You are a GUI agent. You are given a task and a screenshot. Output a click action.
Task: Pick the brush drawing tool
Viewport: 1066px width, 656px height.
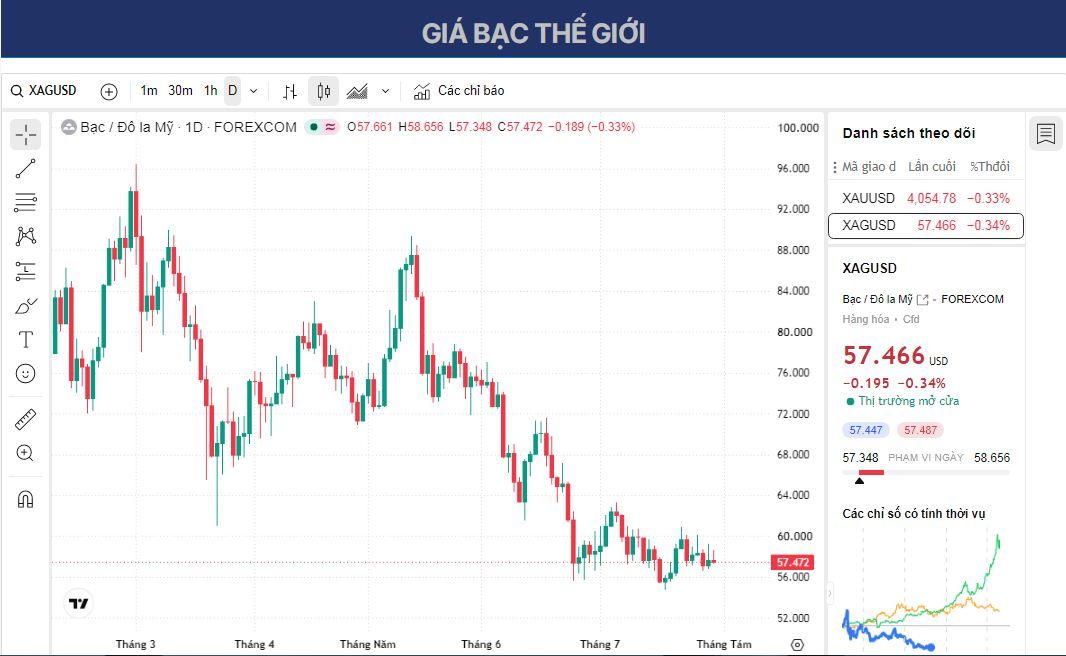[x=26, y=305]
